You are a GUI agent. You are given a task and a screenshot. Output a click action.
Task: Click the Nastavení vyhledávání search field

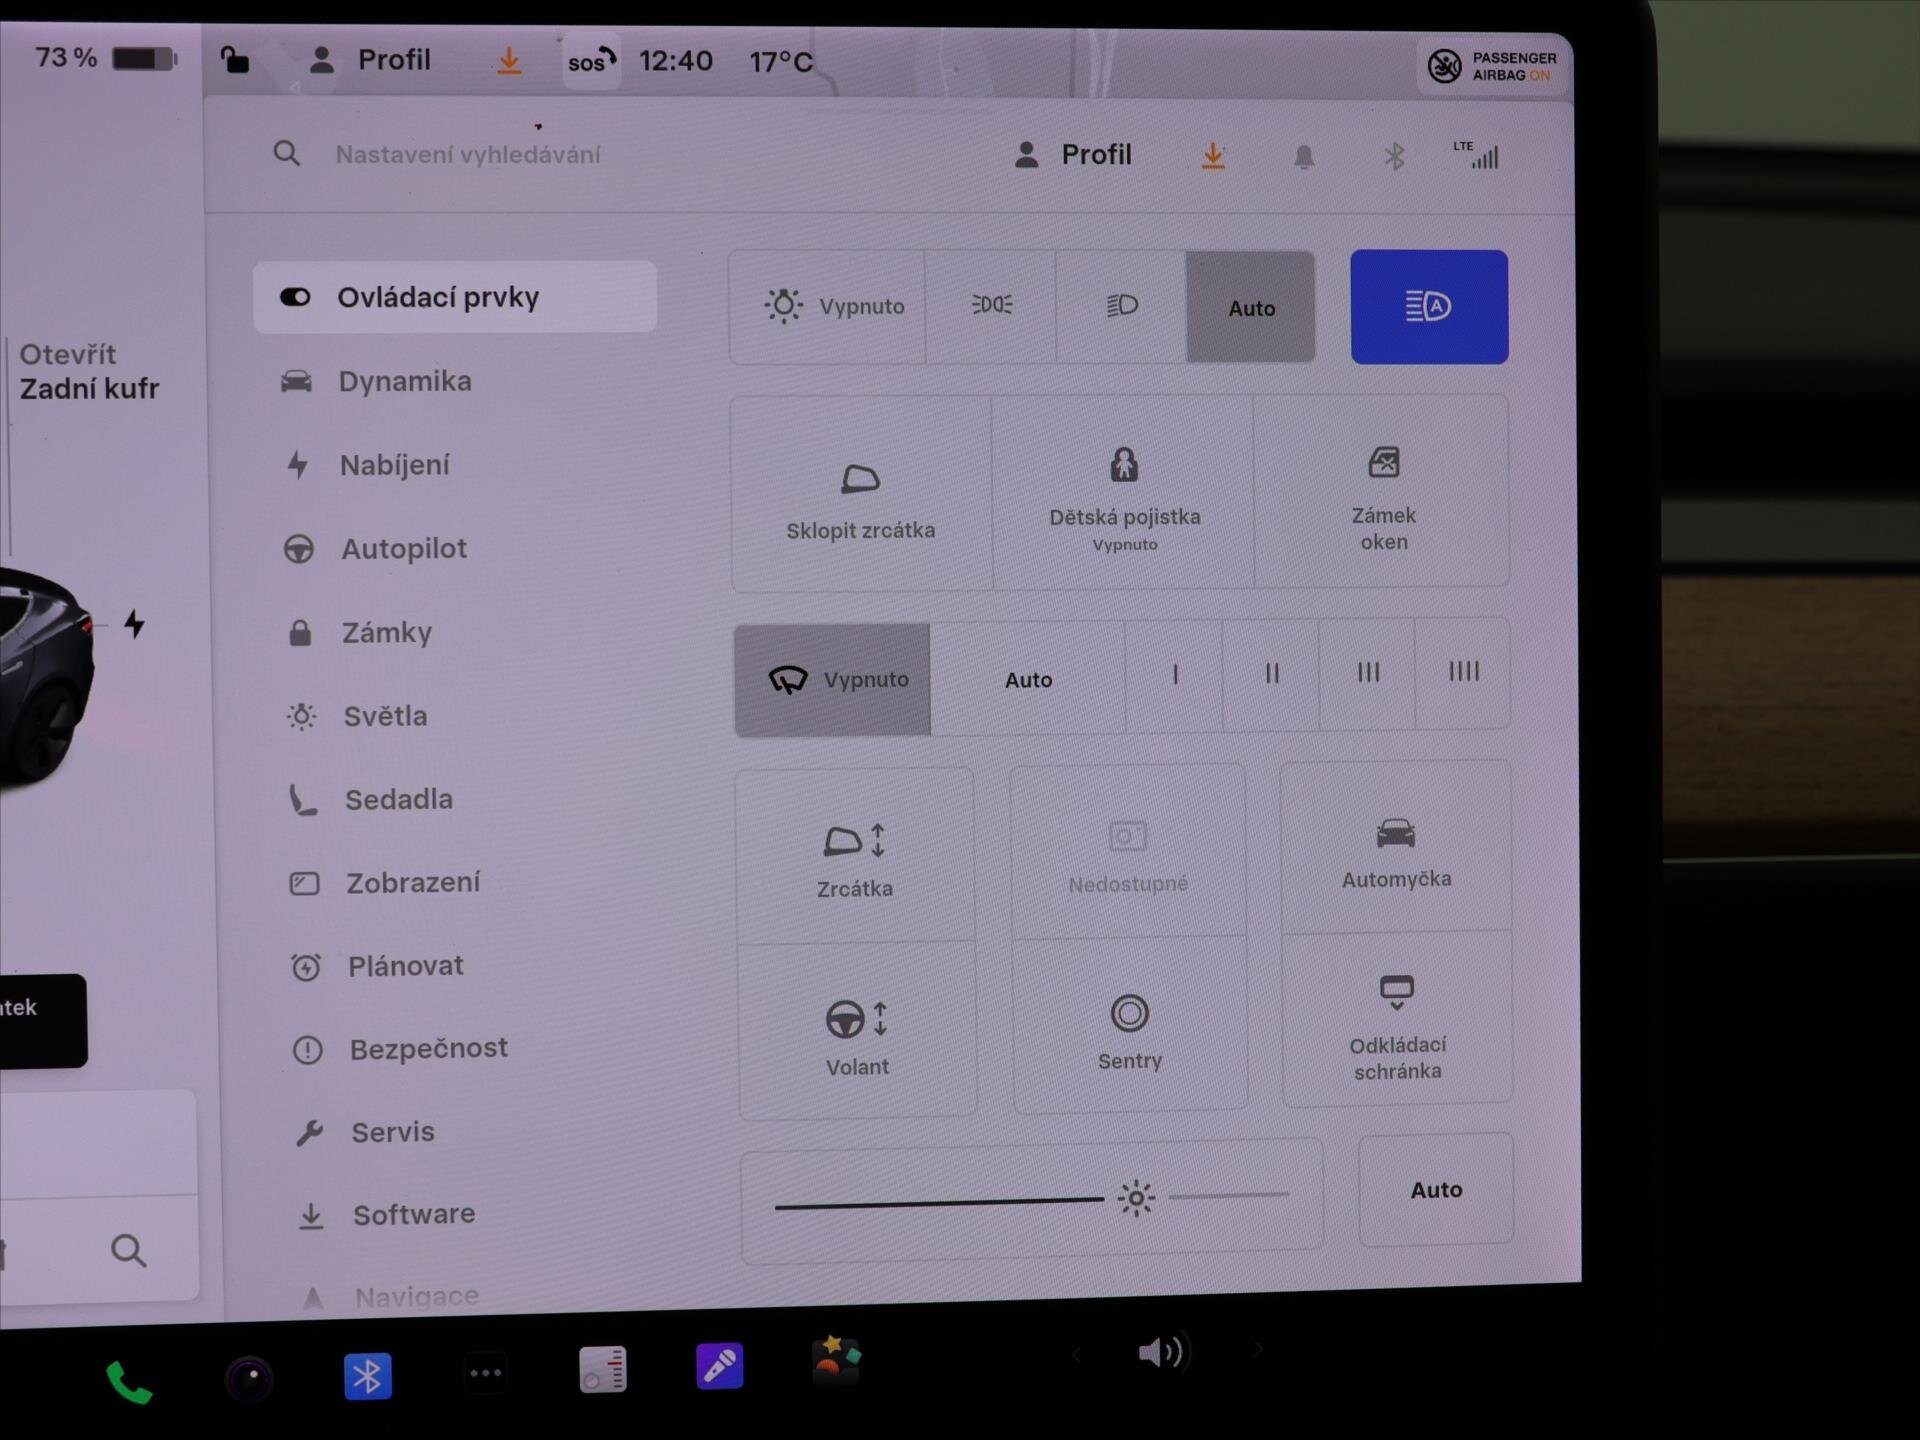[x=468, y=155]
